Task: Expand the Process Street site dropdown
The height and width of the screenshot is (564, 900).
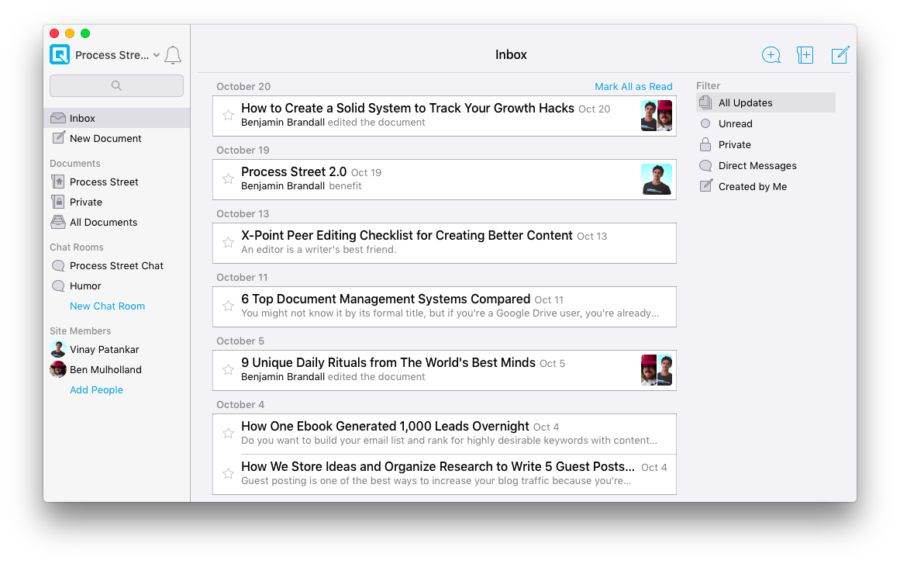Action: point(156,55)
